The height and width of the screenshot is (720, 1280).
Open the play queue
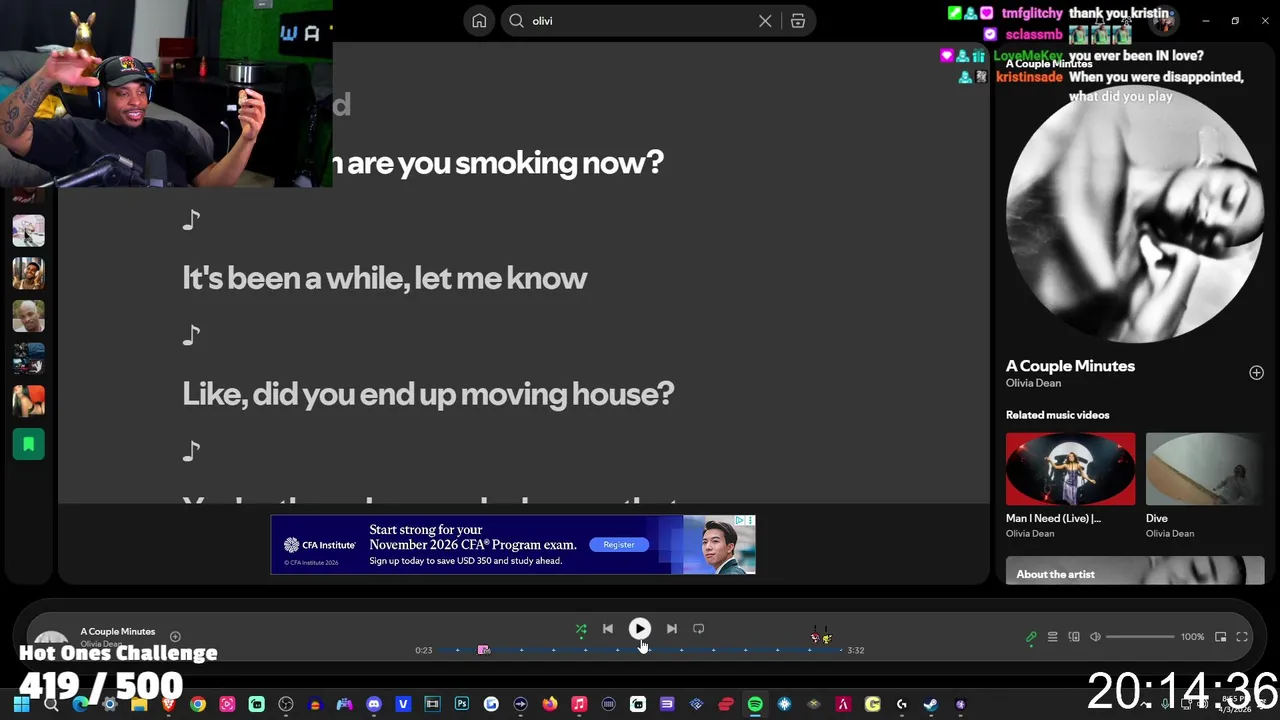pyautogui.click(x=1052, y=637)
